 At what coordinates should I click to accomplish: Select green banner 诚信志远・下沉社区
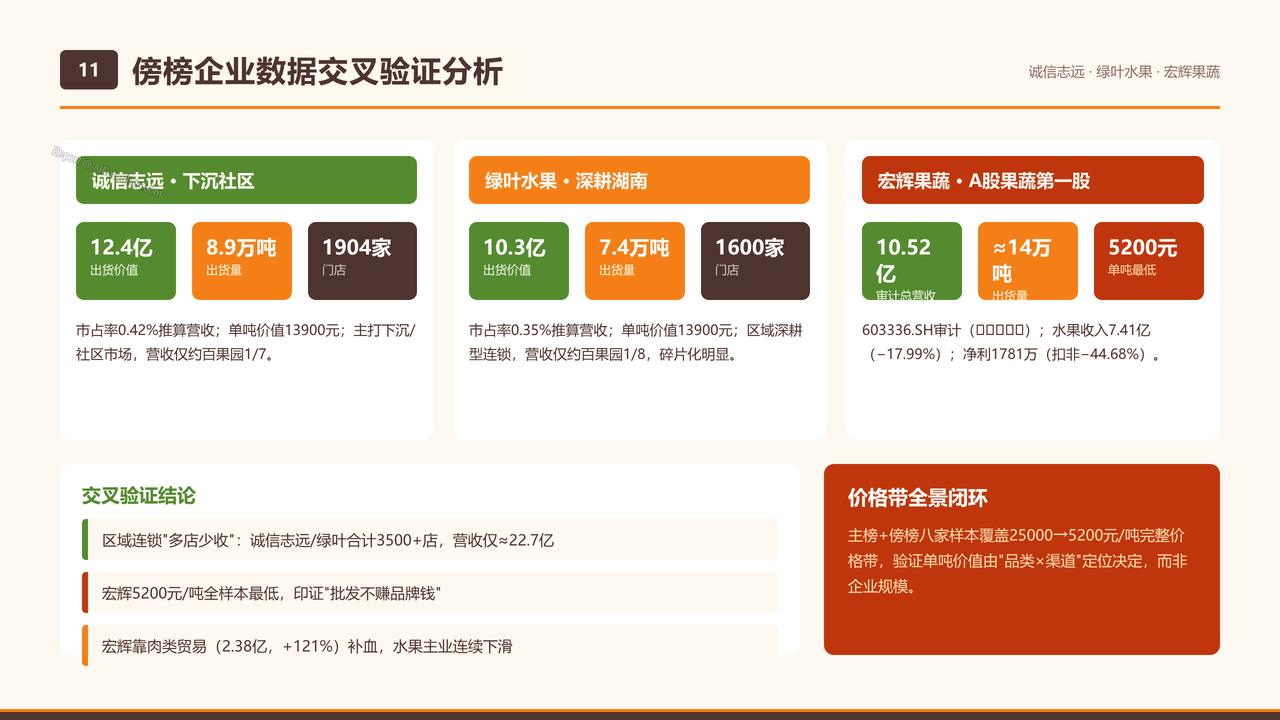tap(246, 180)
